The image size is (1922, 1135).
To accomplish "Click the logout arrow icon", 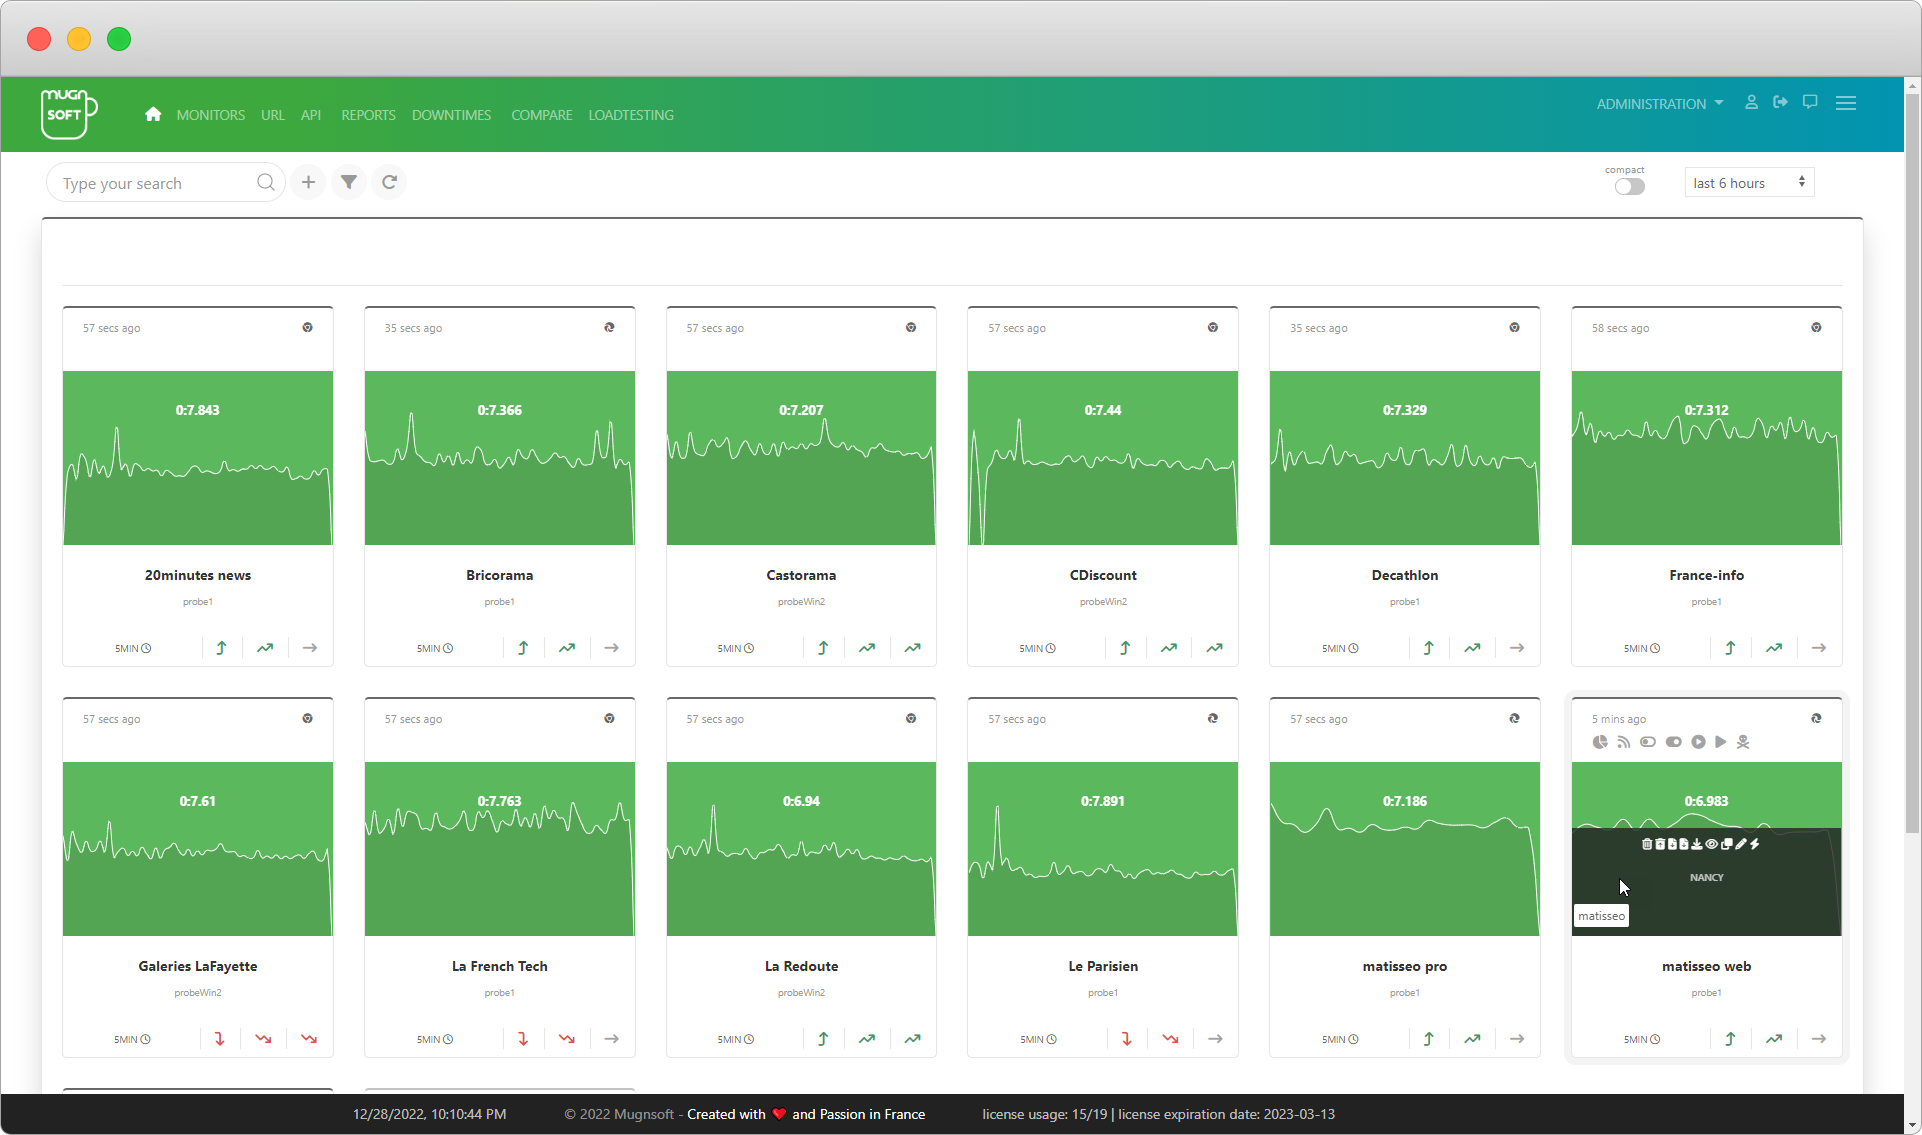I will coord(1780,102).
